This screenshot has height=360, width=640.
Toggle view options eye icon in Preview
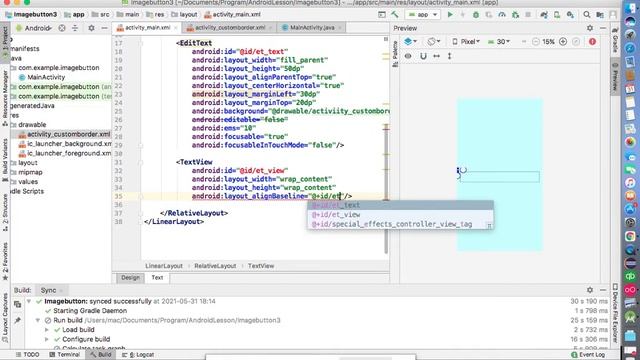[408, 56]
